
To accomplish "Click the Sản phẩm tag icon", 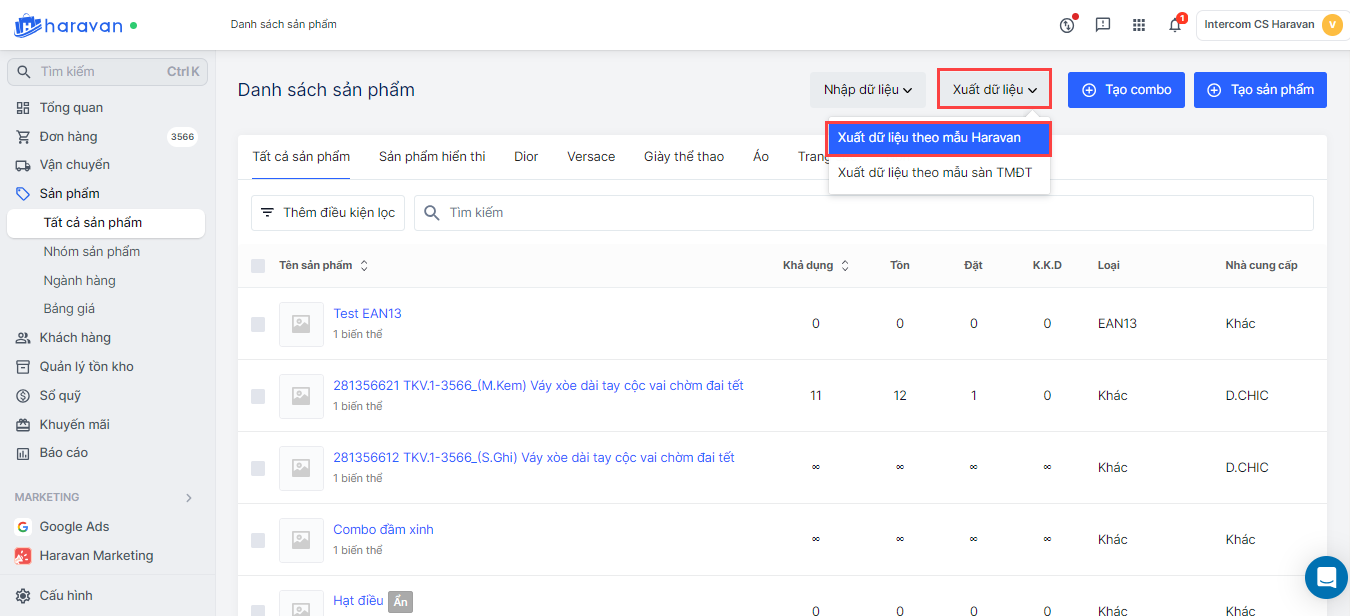I will (x=23, y=194).
